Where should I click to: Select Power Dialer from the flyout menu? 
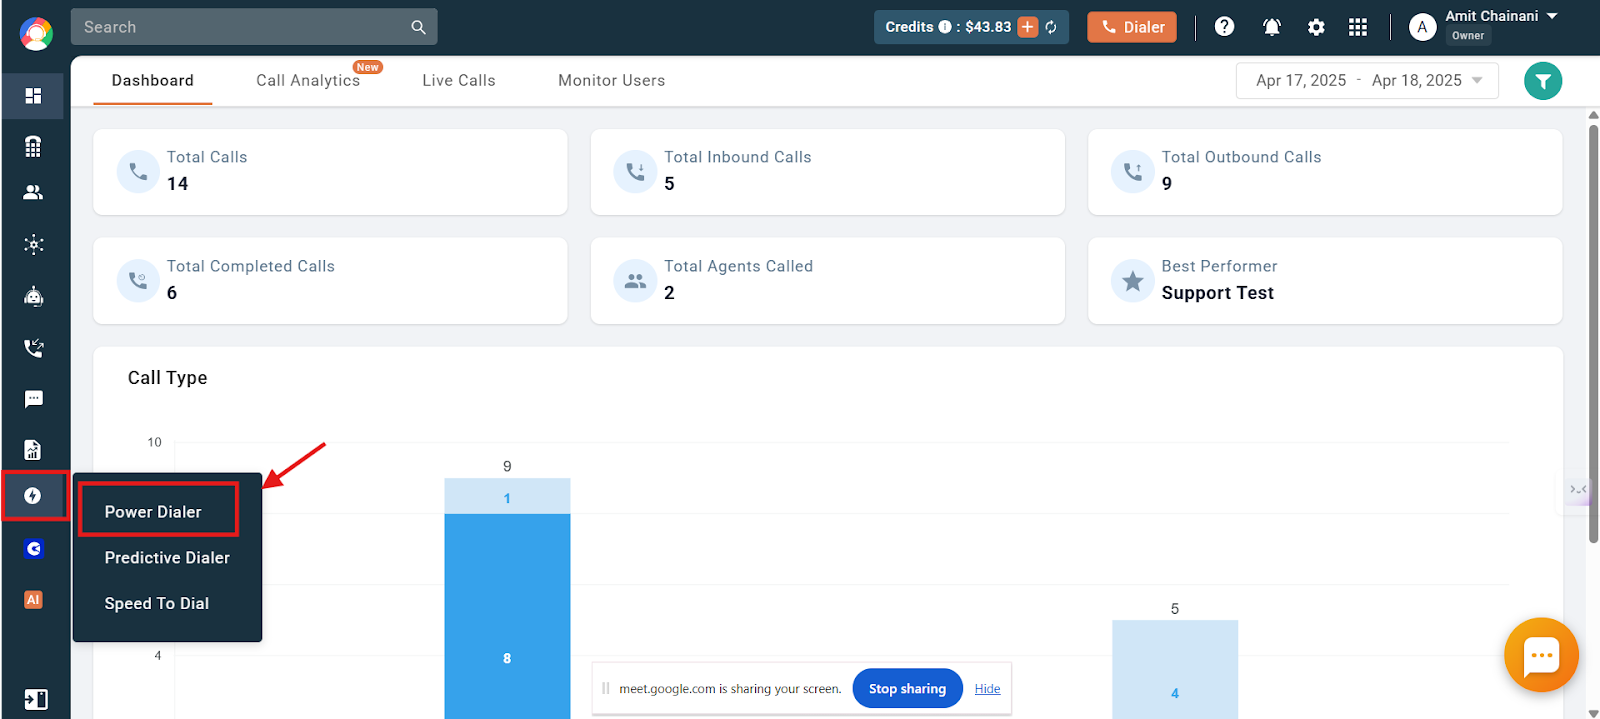[x=153, y=512]
